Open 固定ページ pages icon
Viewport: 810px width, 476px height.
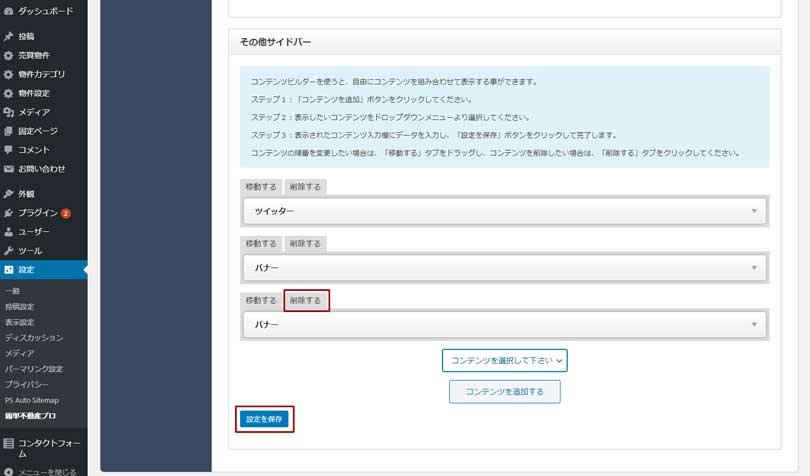(9, 131)
